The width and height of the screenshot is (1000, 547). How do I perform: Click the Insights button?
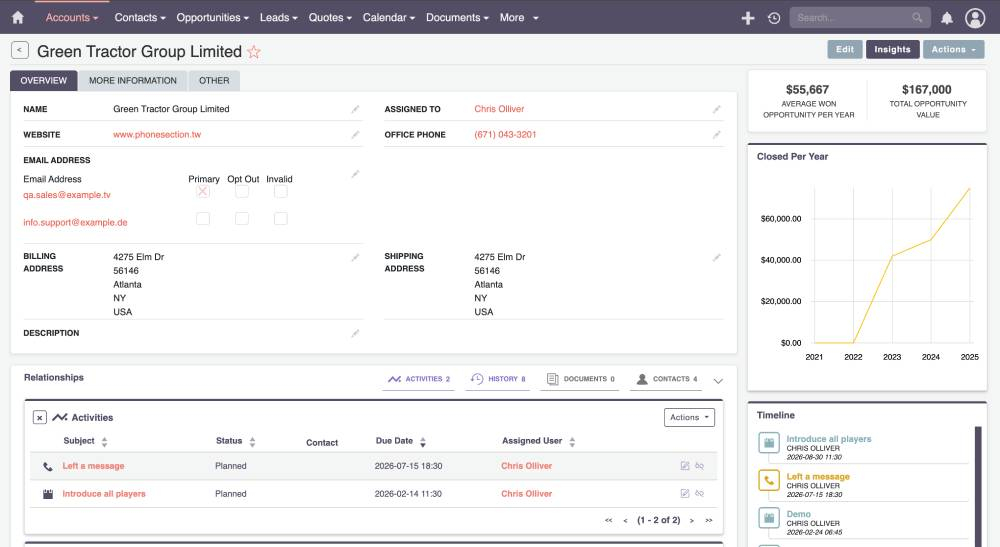point(892,49)
